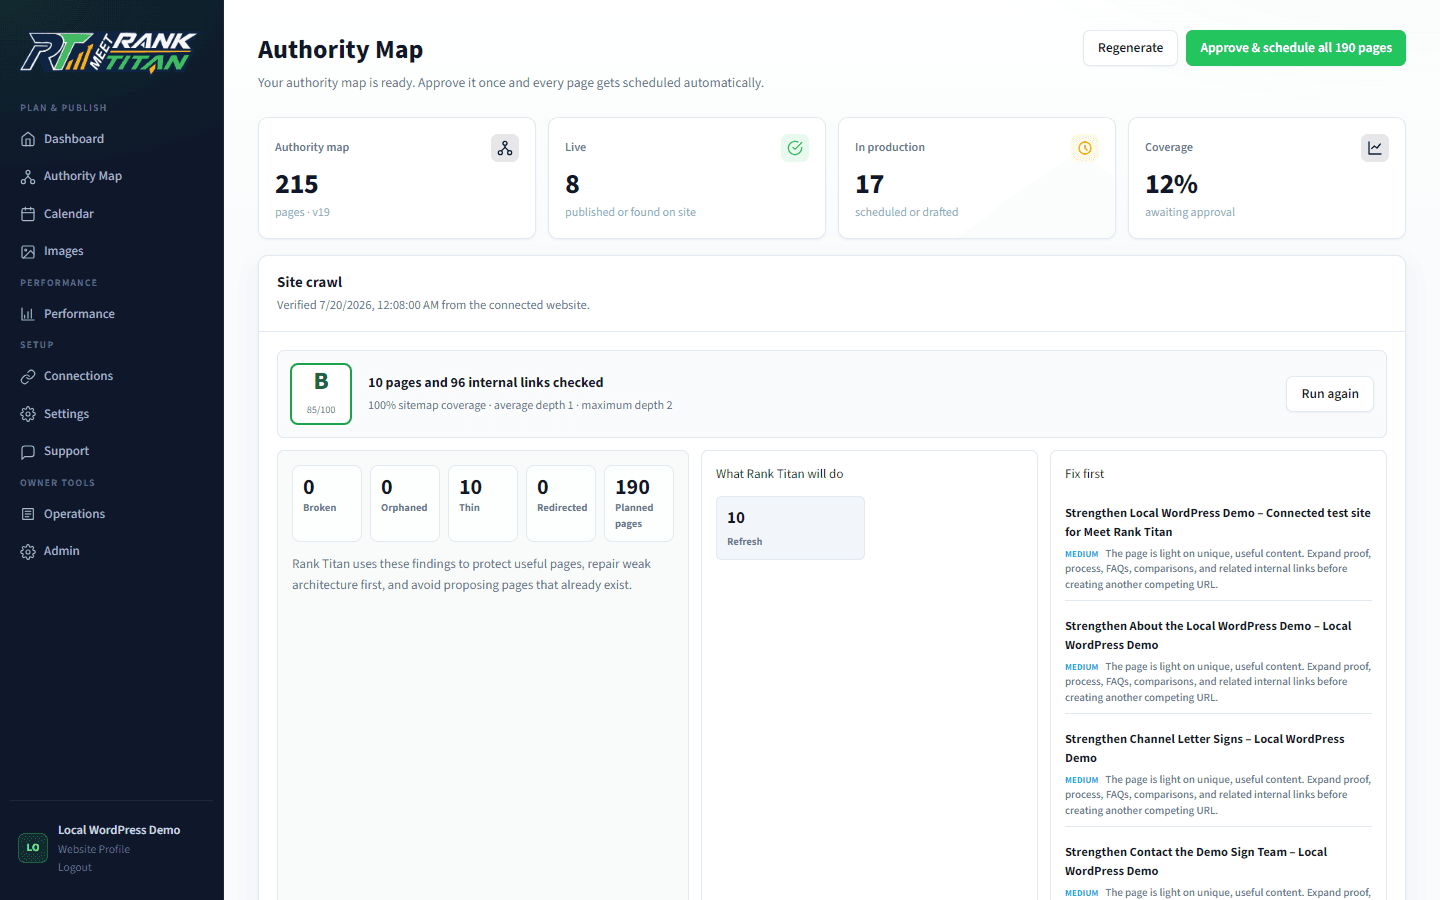Click 'Strengthen Channel Letter Signs' fix item

(1218, 748)
